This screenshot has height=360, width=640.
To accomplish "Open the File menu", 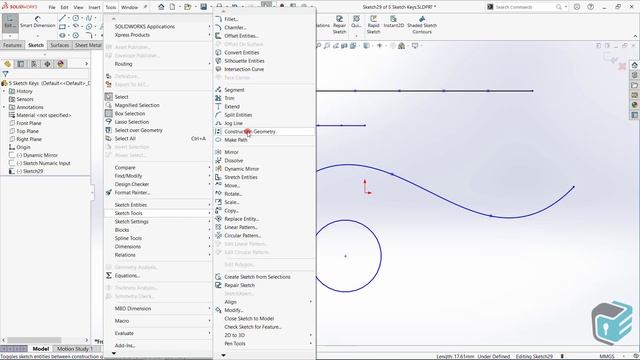I will 52,7.
